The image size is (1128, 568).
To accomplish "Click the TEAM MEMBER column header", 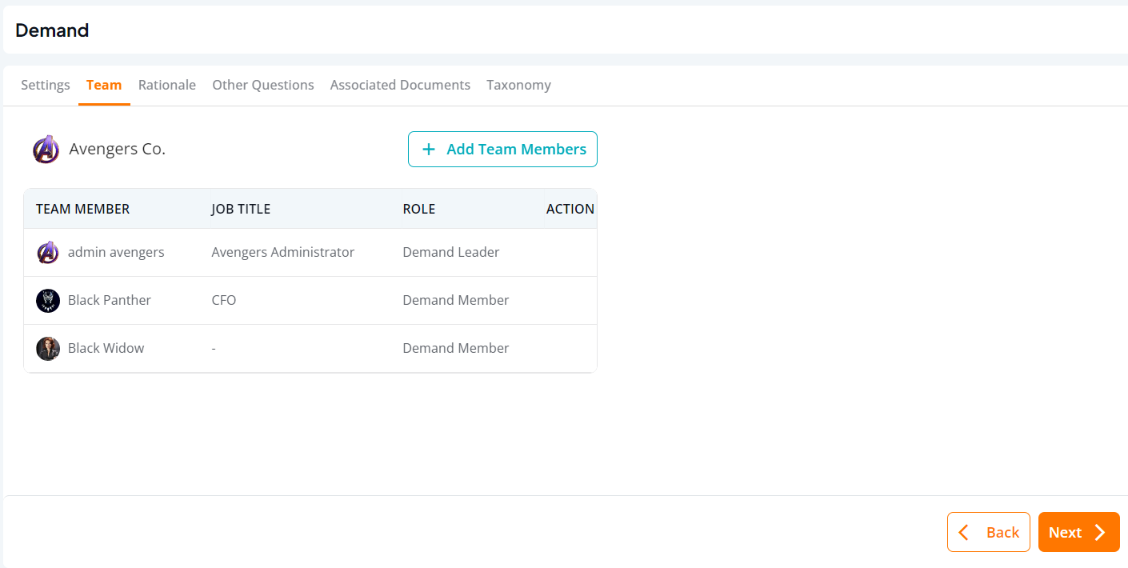I will (83, 209).
